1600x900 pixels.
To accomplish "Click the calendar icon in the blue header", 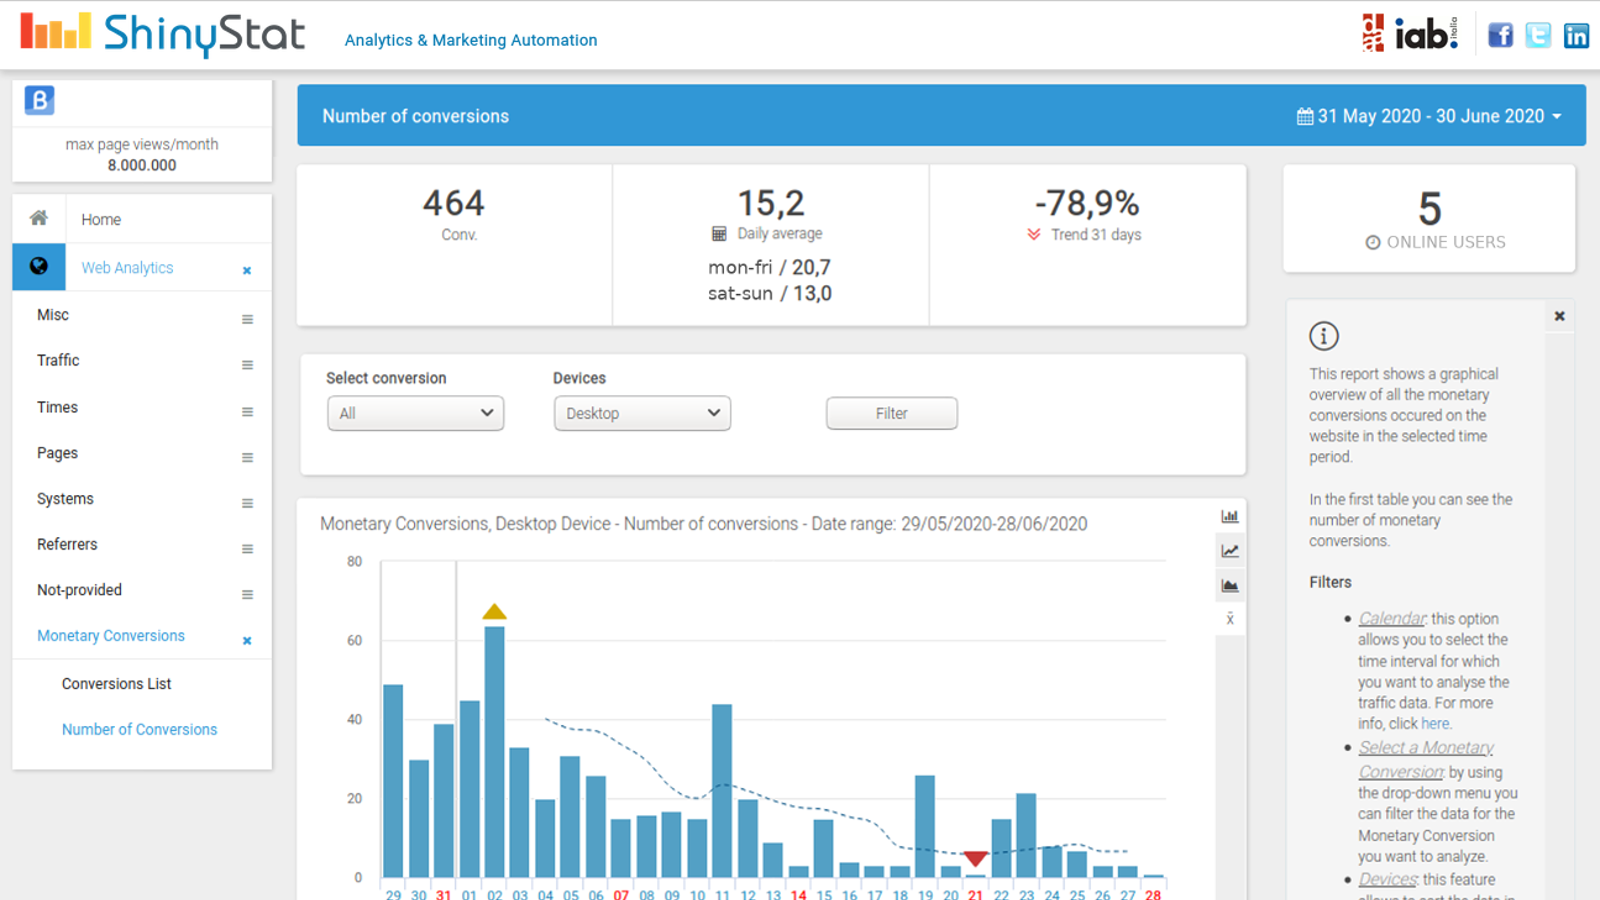I will [x=1304, y=115].
